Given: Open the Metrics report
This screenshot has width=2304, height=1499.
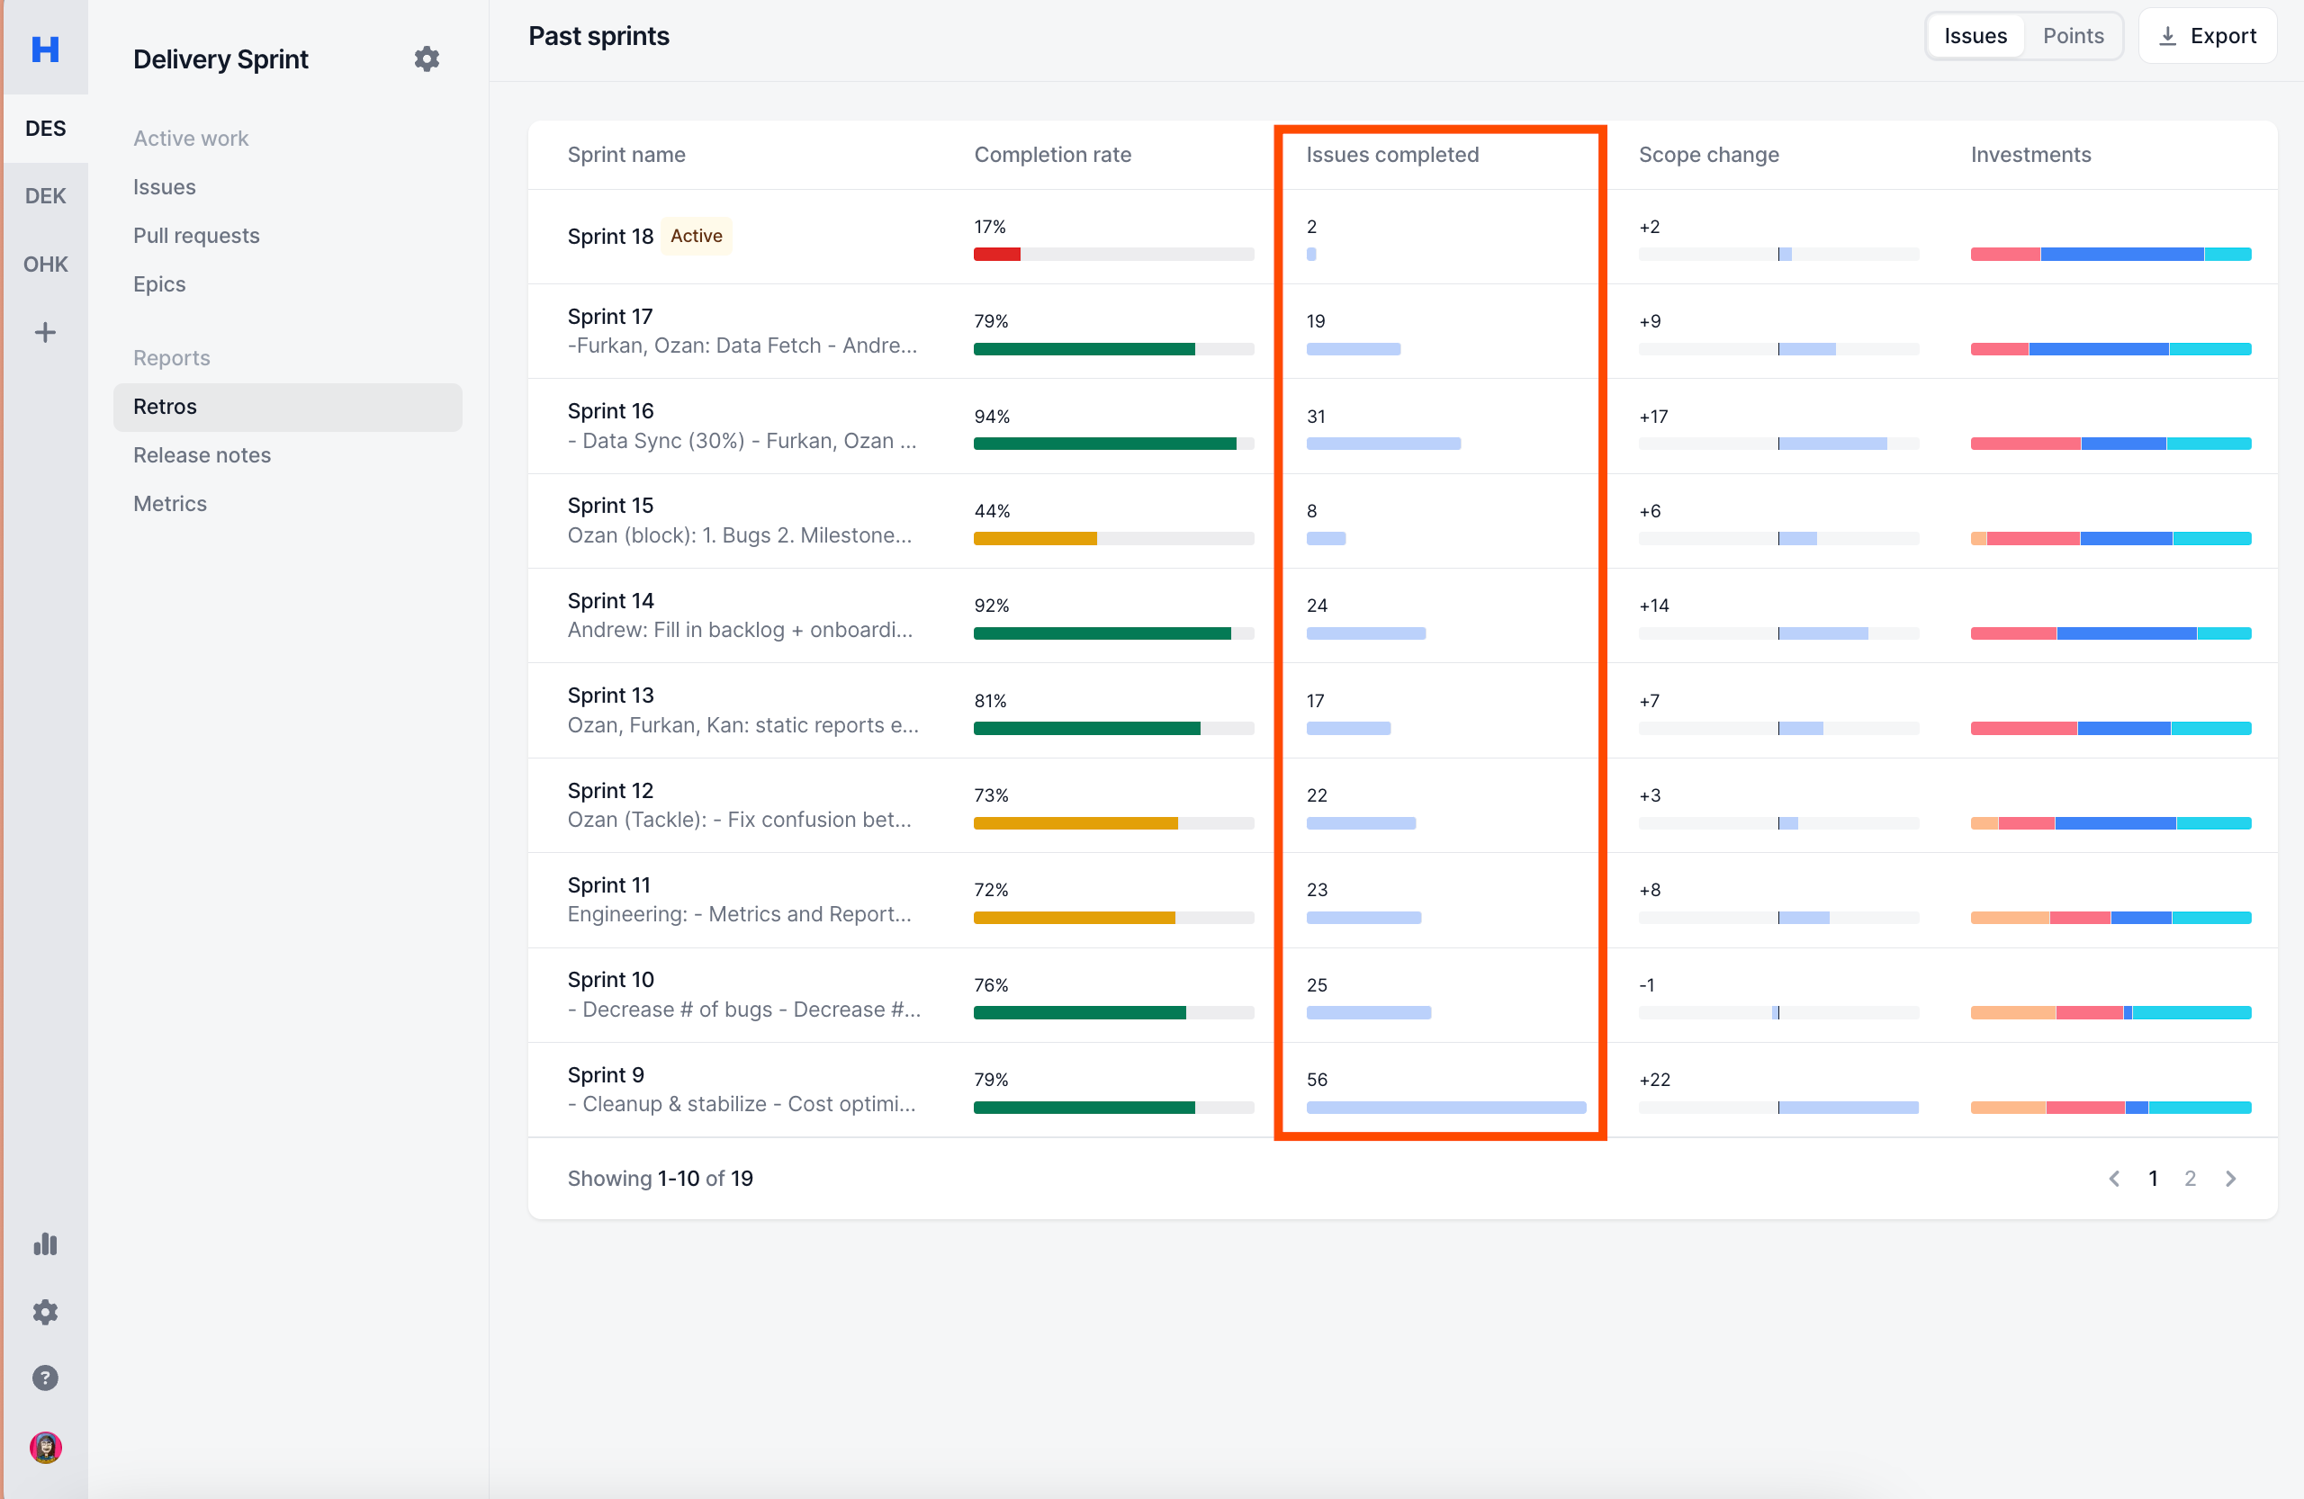Looking at the screenshot, I should (170, 503).
